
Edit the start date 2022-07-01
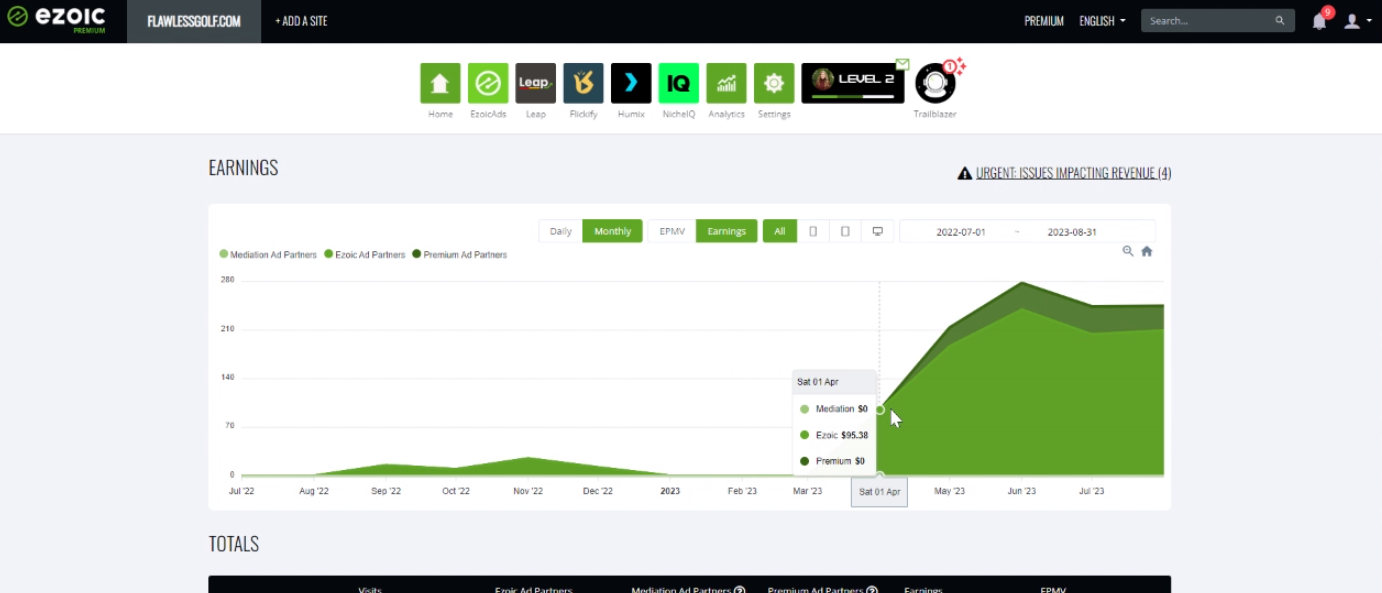(x=961, y=232)
